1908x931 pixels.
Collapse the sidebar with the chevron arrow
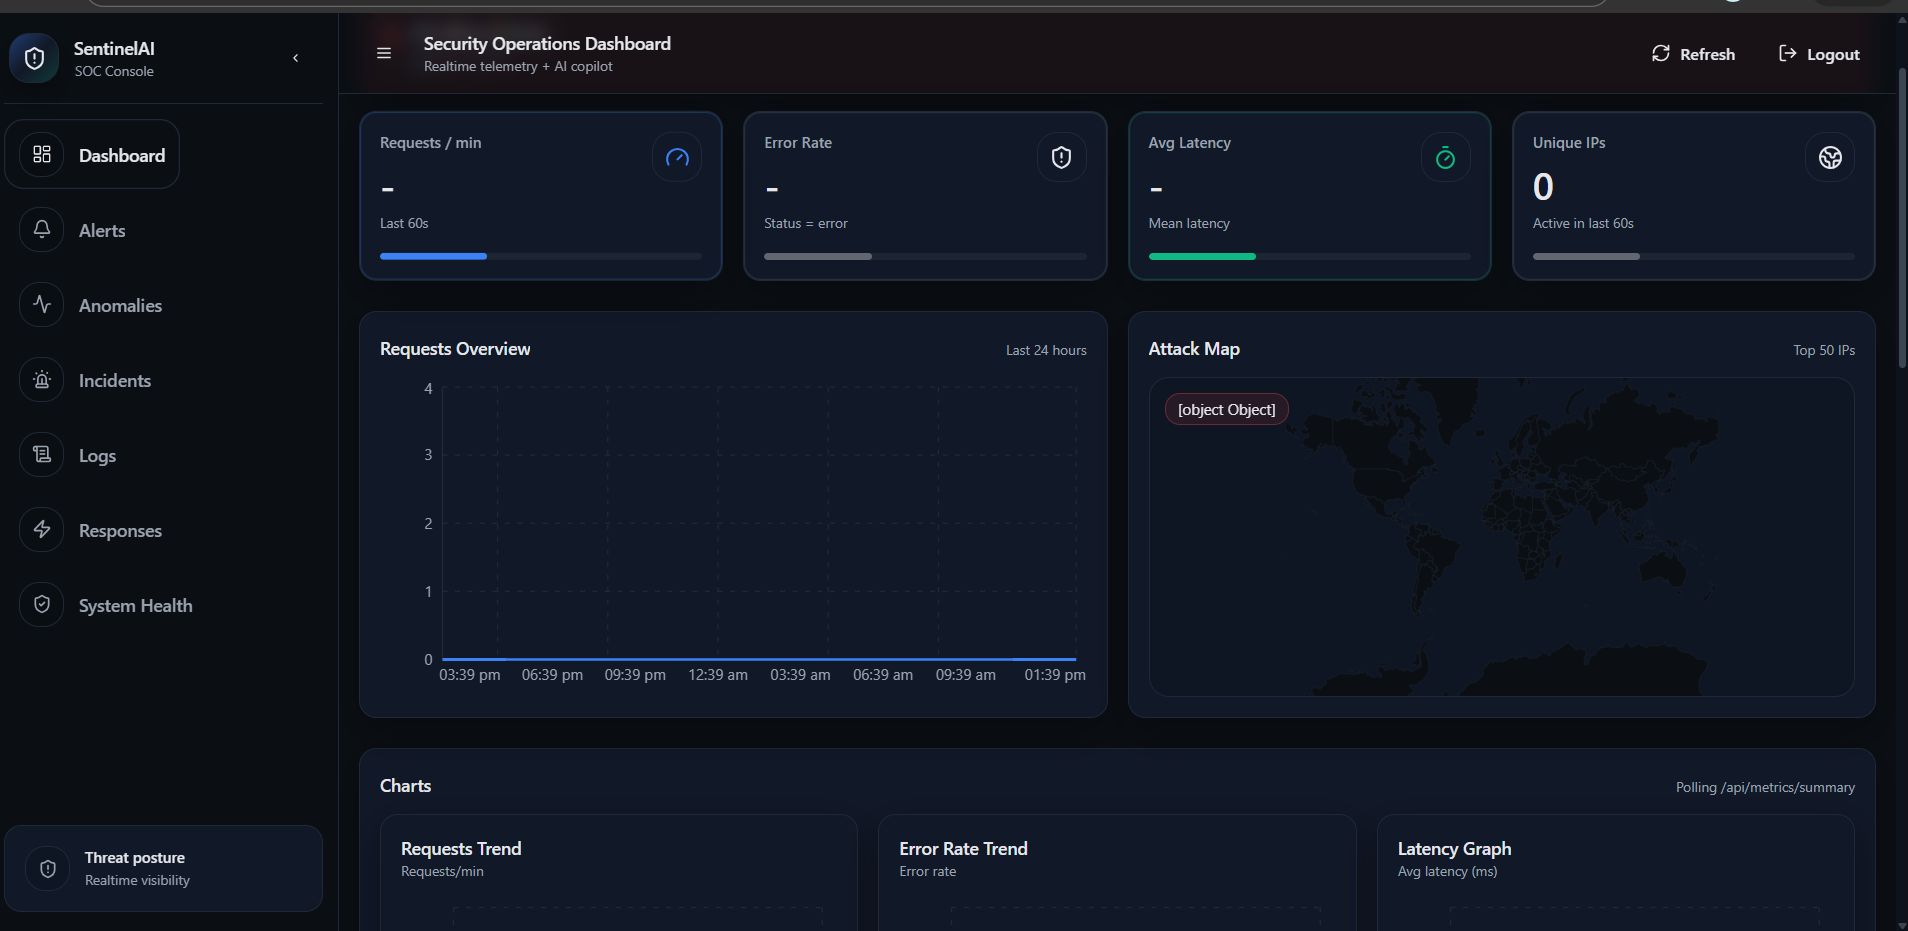tap(295, 58)
